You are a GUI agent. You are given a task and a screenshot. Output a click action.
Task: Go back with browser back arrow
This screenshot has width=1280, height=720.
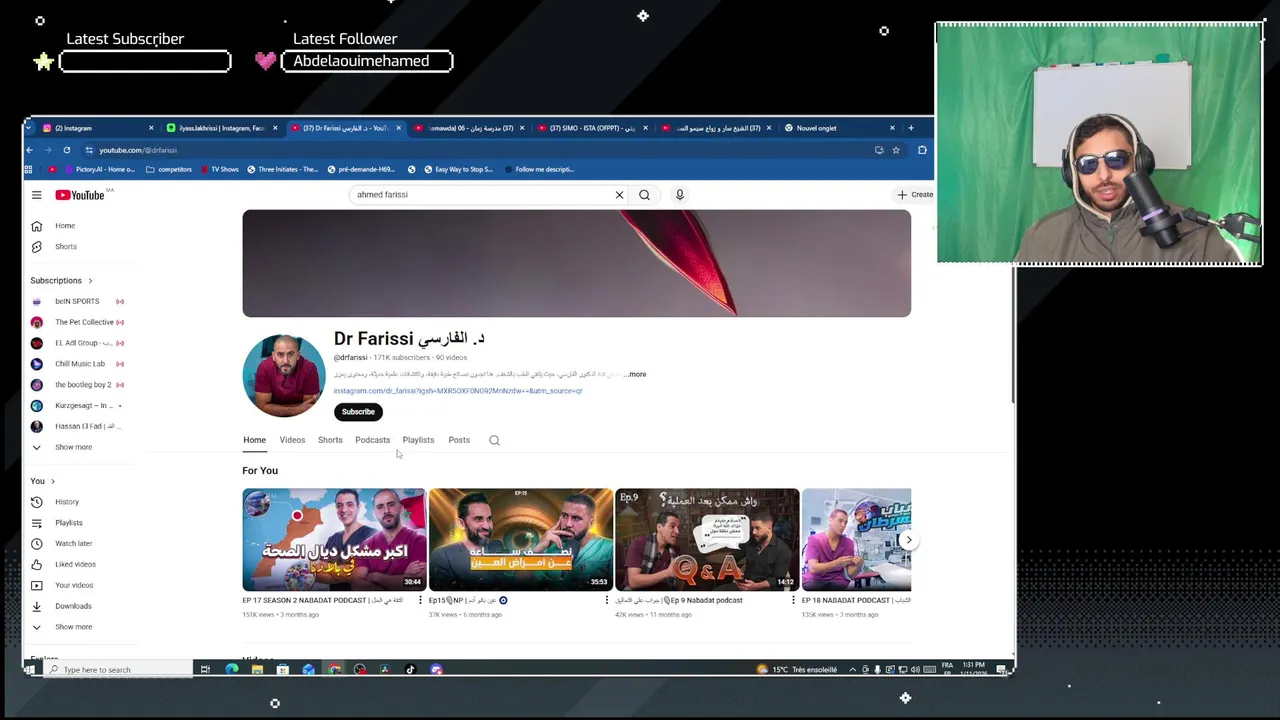(30, 150)
